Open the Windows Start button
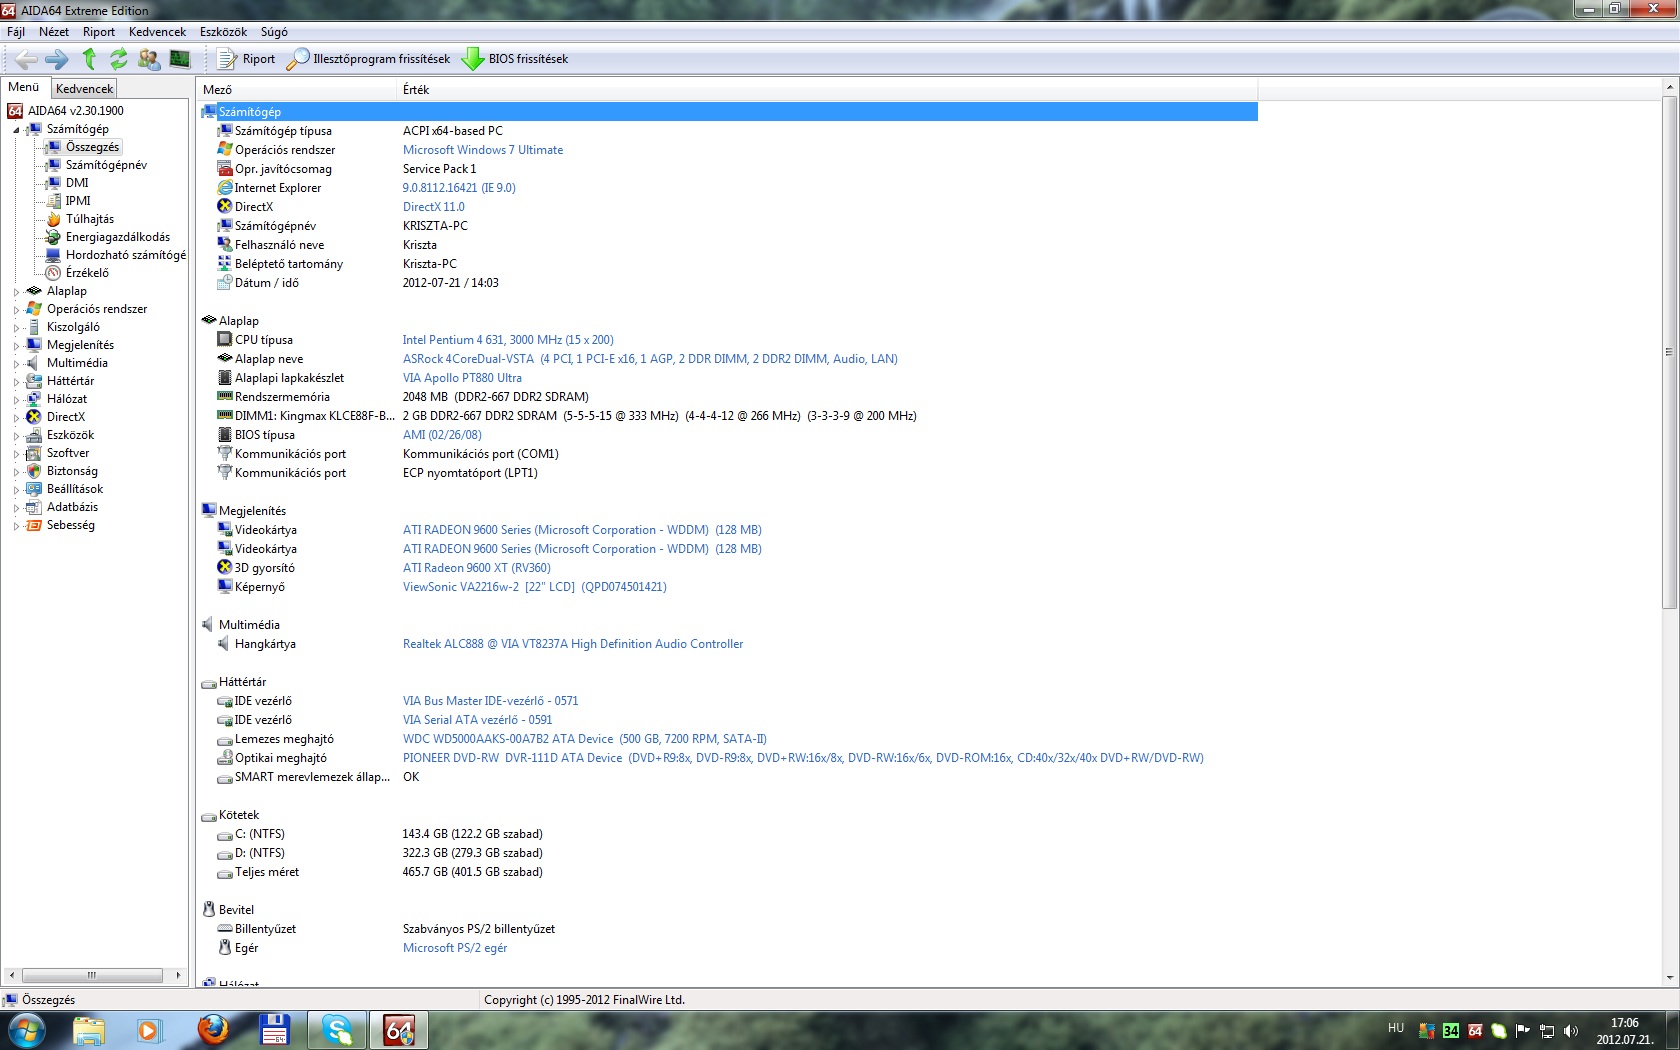 26,1029
